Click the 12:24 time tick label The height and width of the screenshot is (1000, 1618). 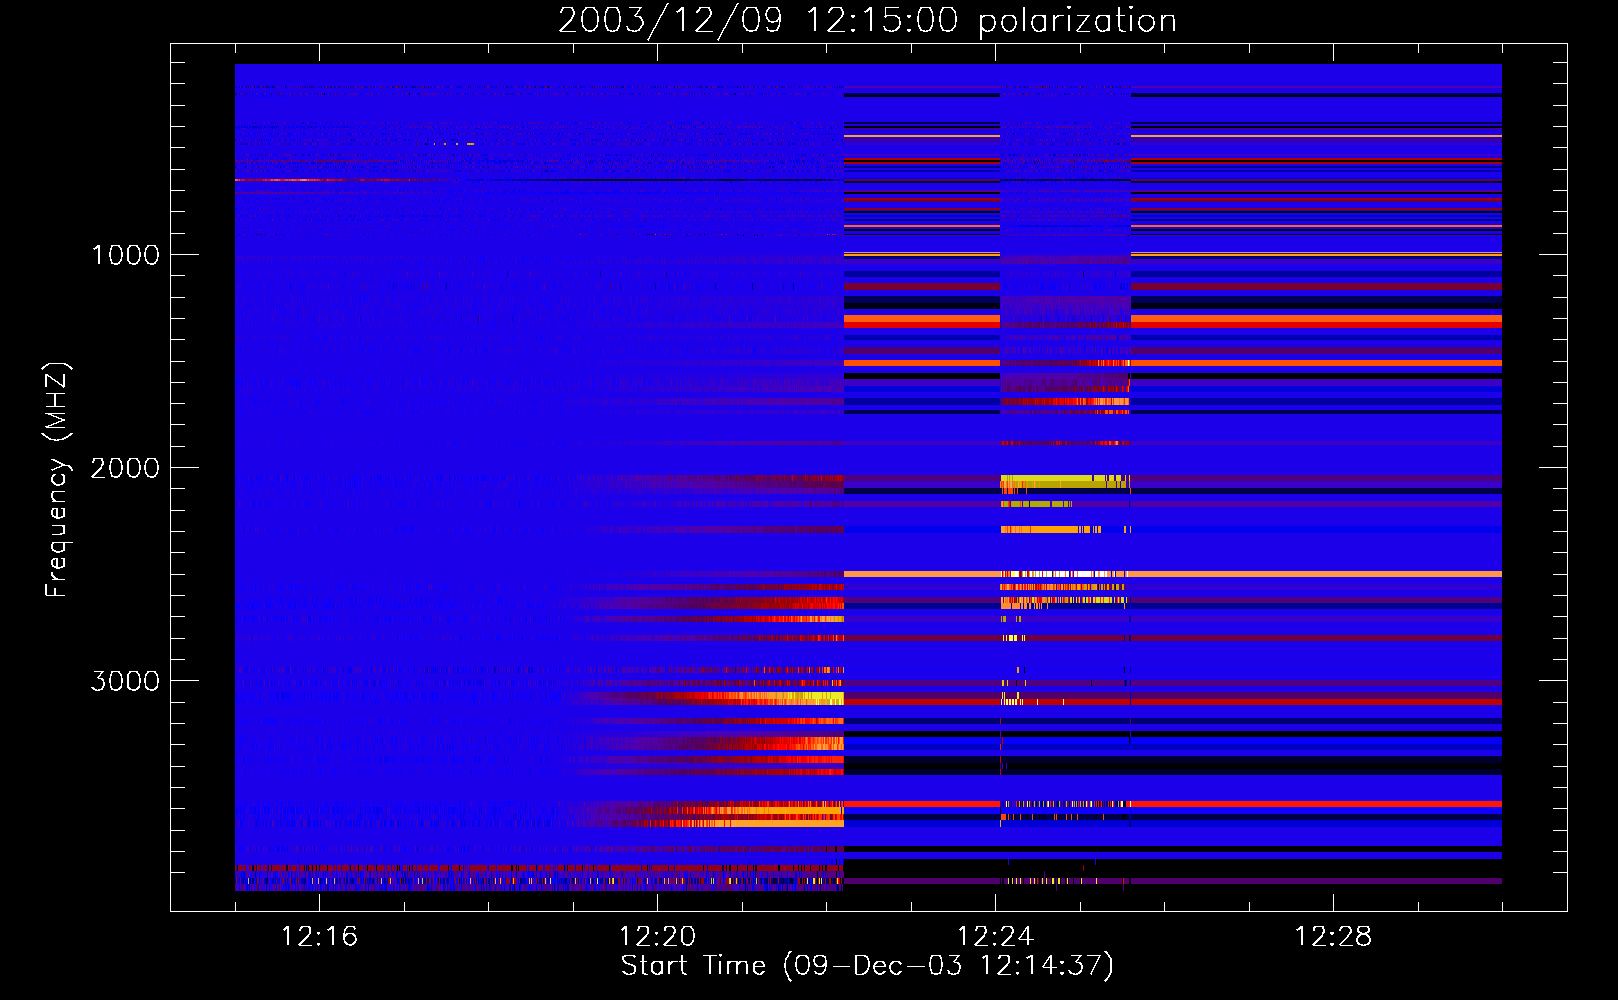pyautogui.click(x=995, y=937)
